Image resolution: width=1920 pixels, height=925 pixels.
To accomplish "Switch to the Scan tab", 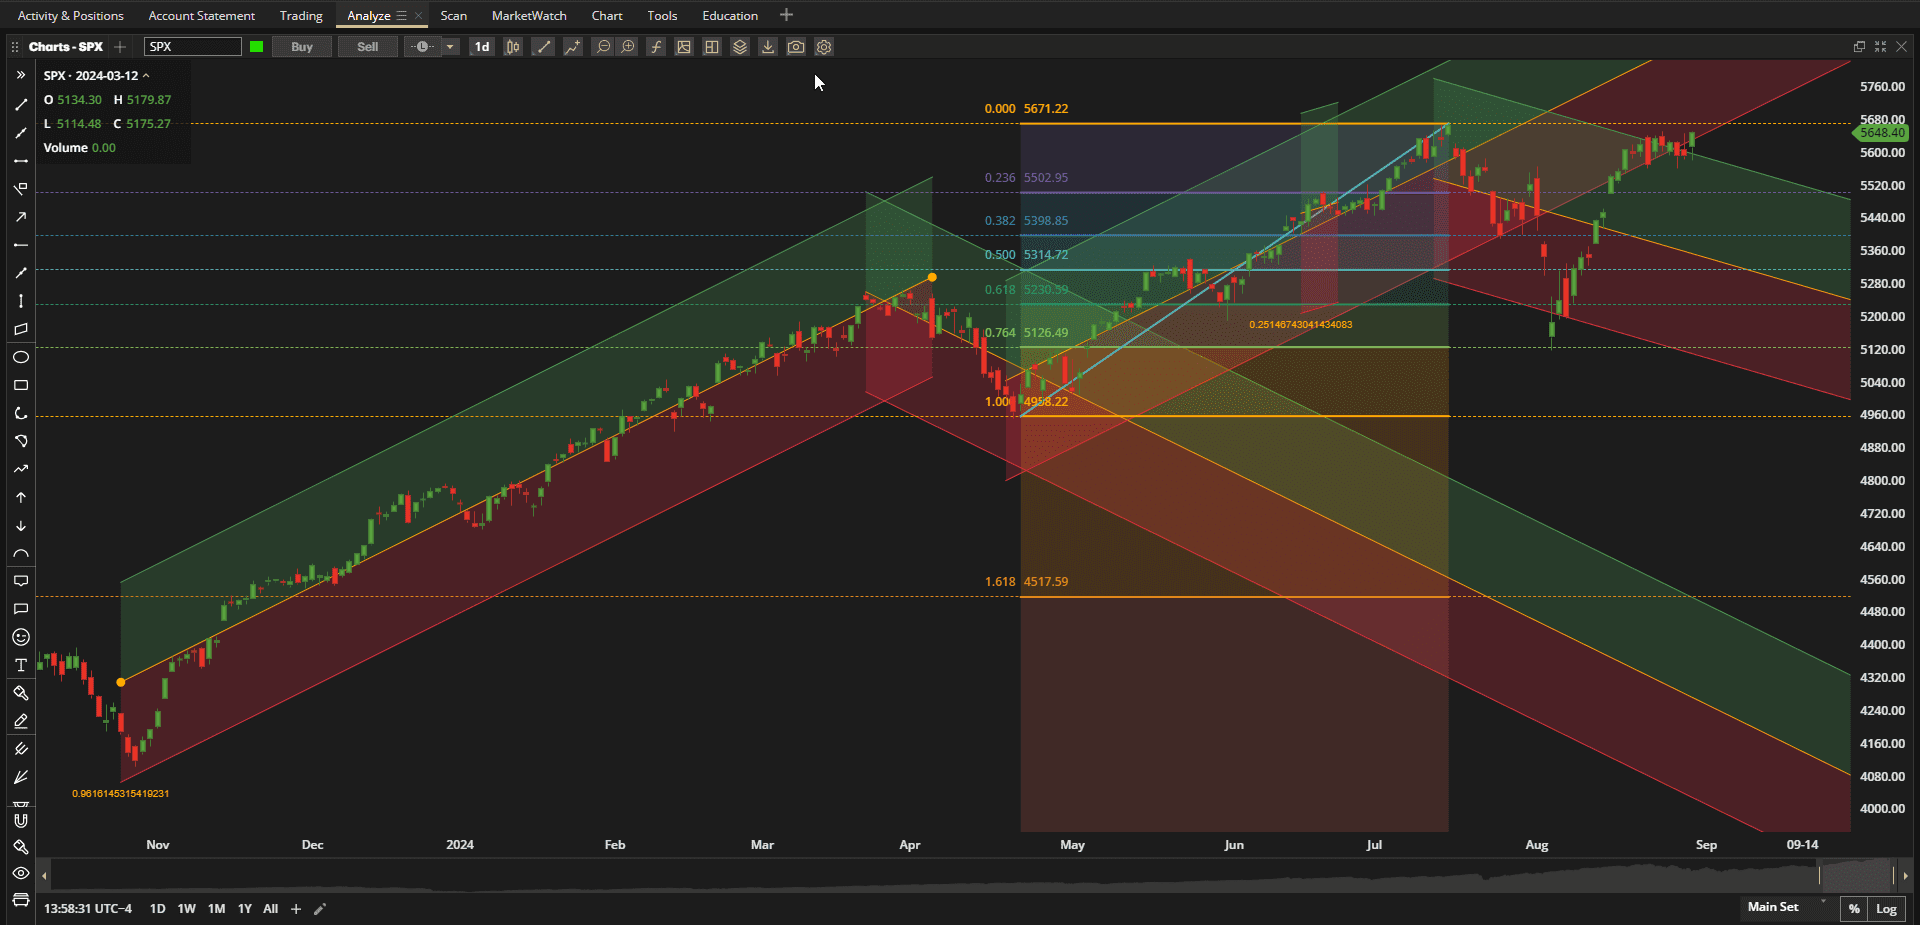I will click(454, 16).
